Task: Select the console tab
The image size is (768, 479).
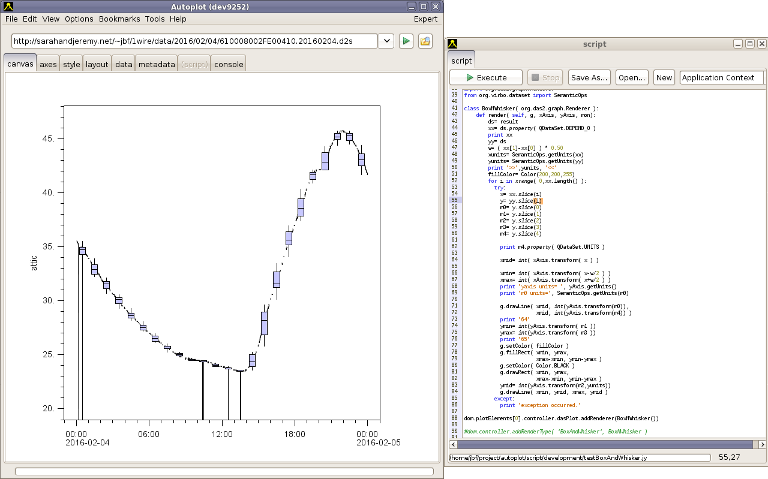Action: pyautogui.click(x=228, y=64)
